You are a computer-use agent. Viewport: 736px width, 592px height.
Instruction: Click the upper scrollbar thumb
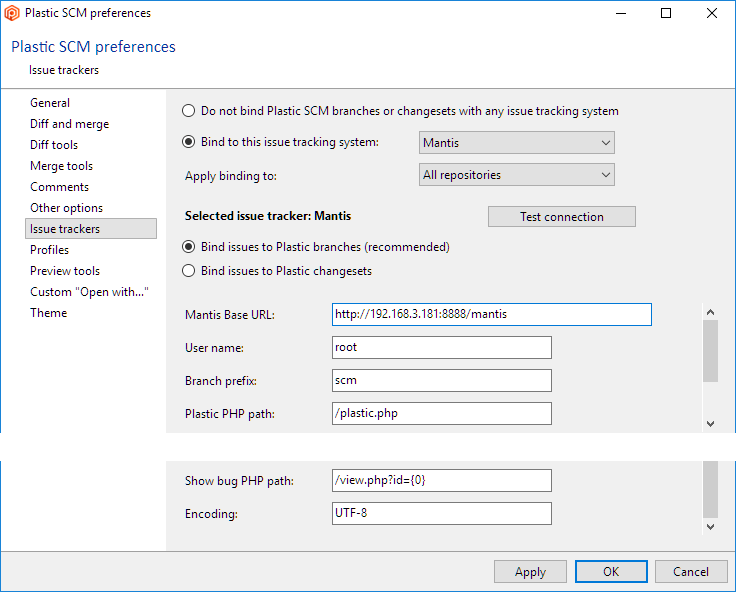click(x=711, y=351)
